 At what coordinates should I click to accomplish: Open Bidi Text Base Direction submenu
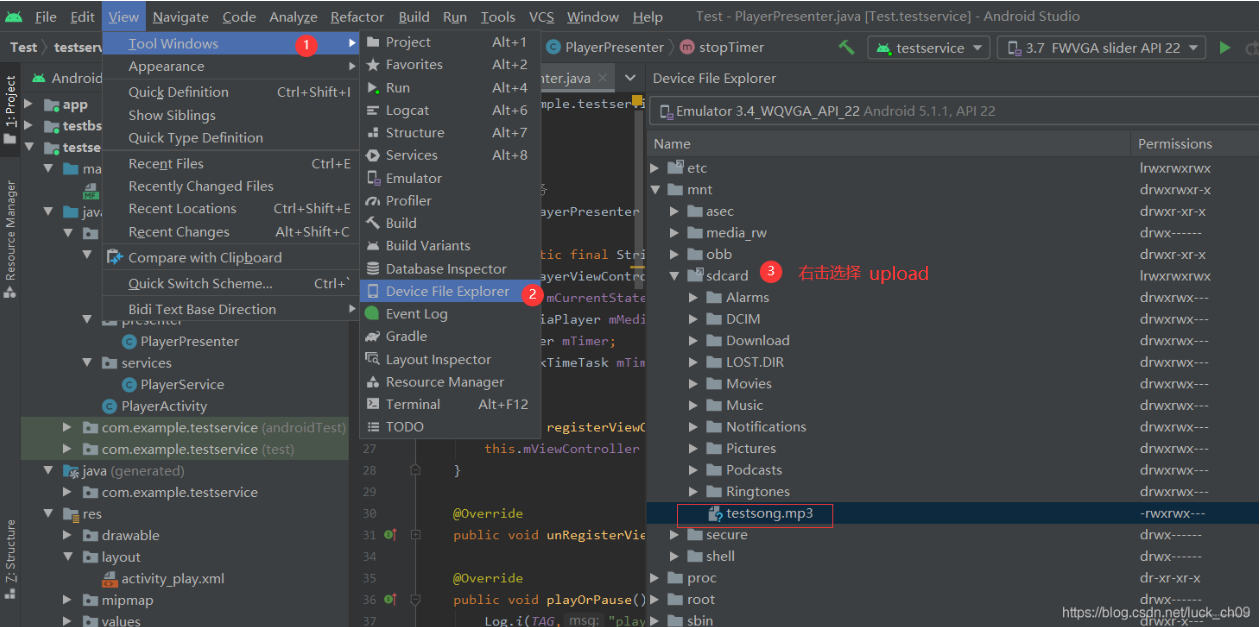tap(231, 309)
